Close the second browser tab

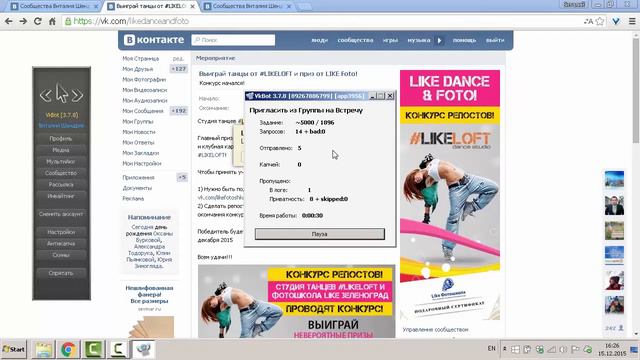coord(193,7)
